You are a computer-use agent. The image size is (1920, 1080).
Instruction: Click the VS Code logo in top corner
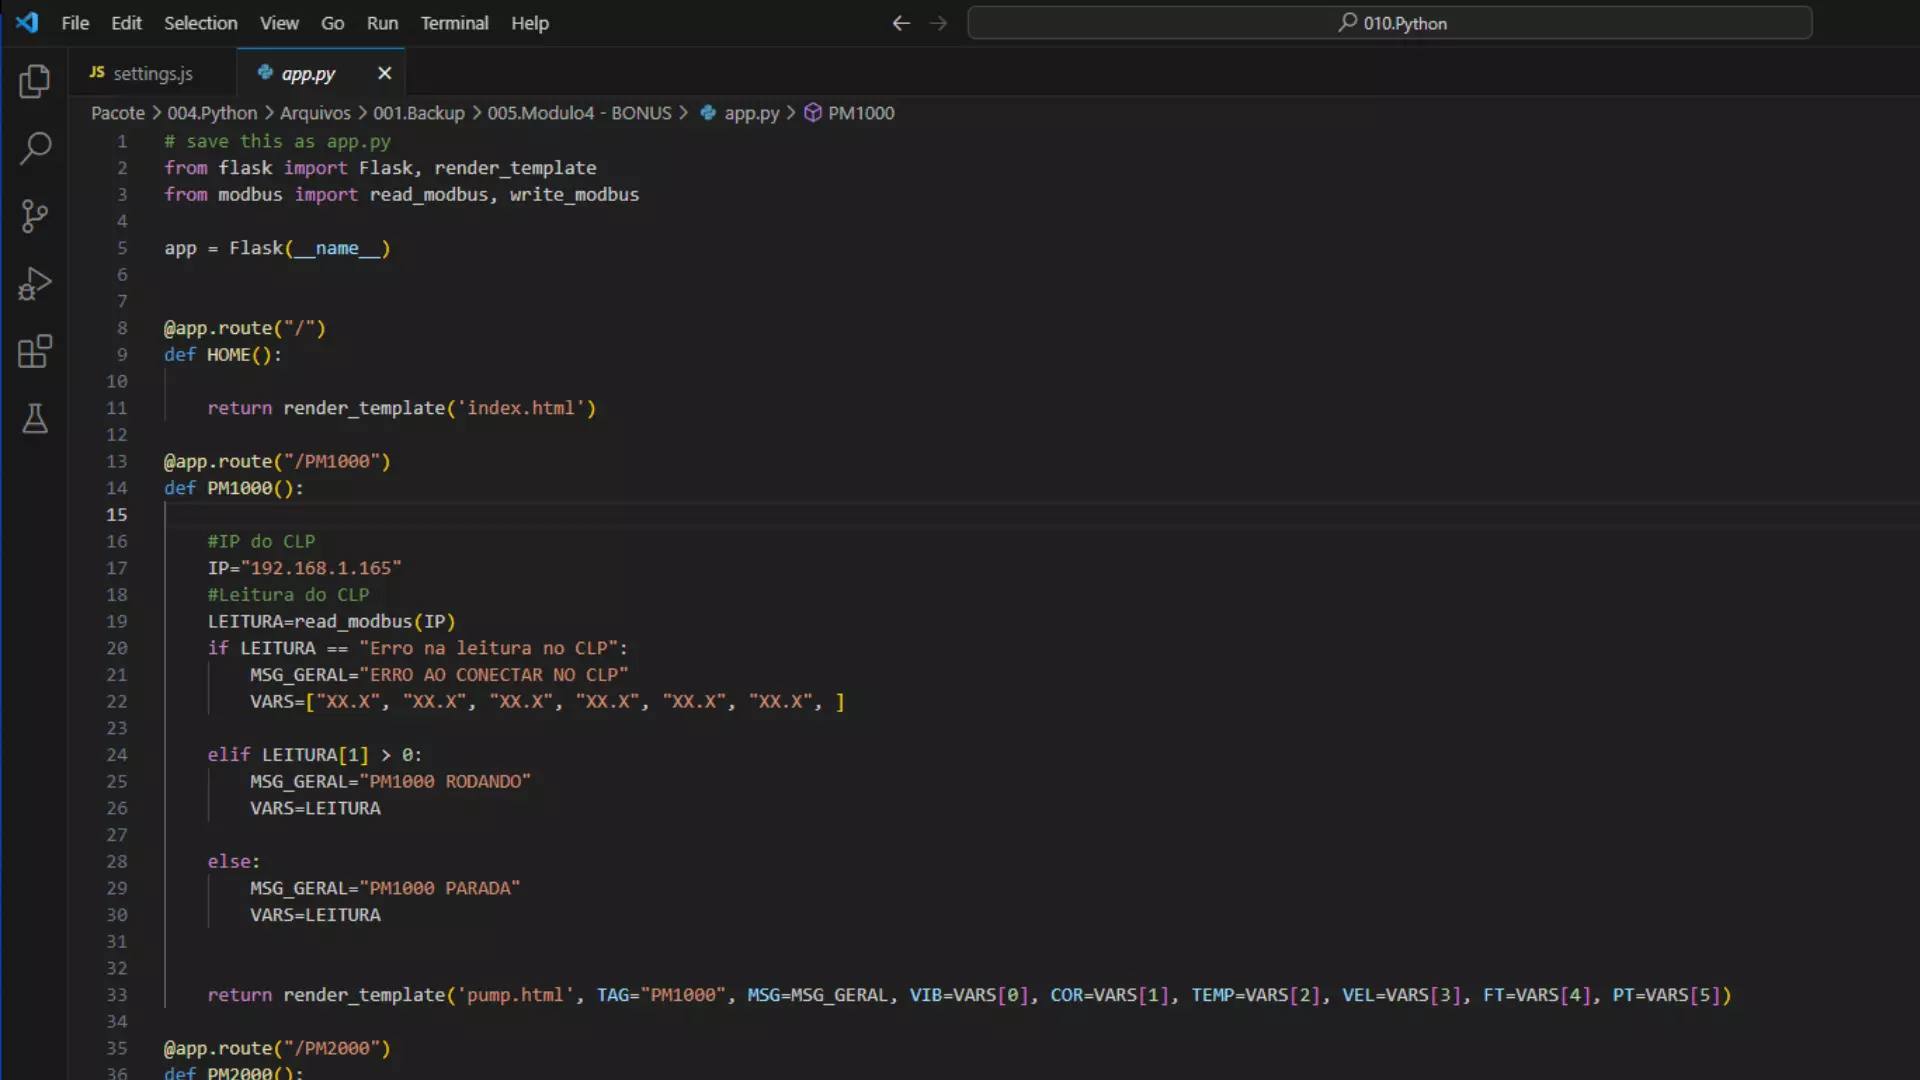click(x=27, y=22)
